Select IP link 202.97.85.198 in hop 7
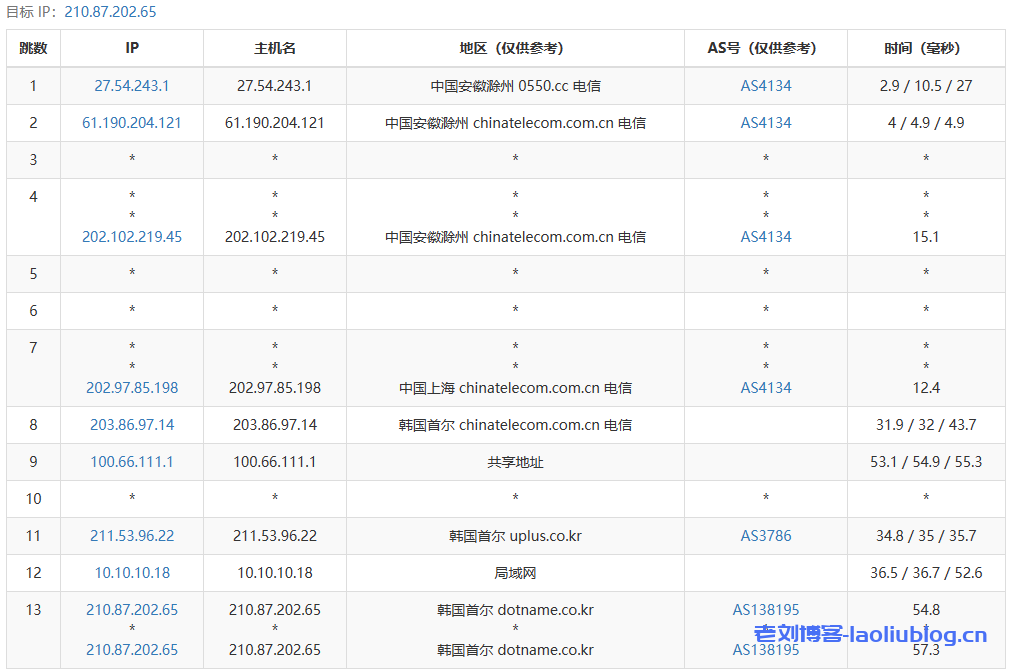Viewport: 1013px width, 672px height. [x=131, y=388]
